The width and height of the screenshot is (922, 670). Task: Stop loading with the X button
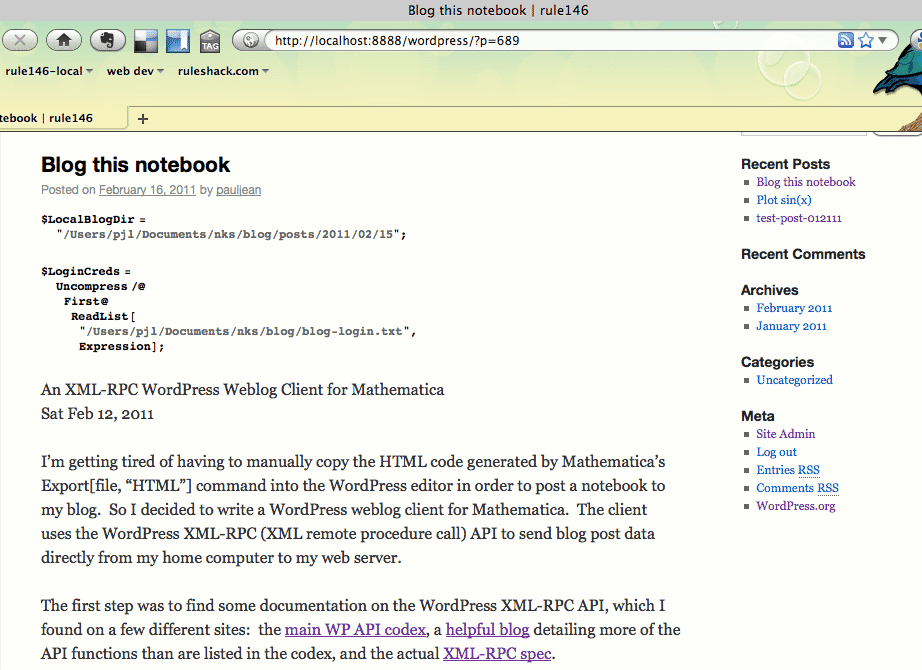19,41
